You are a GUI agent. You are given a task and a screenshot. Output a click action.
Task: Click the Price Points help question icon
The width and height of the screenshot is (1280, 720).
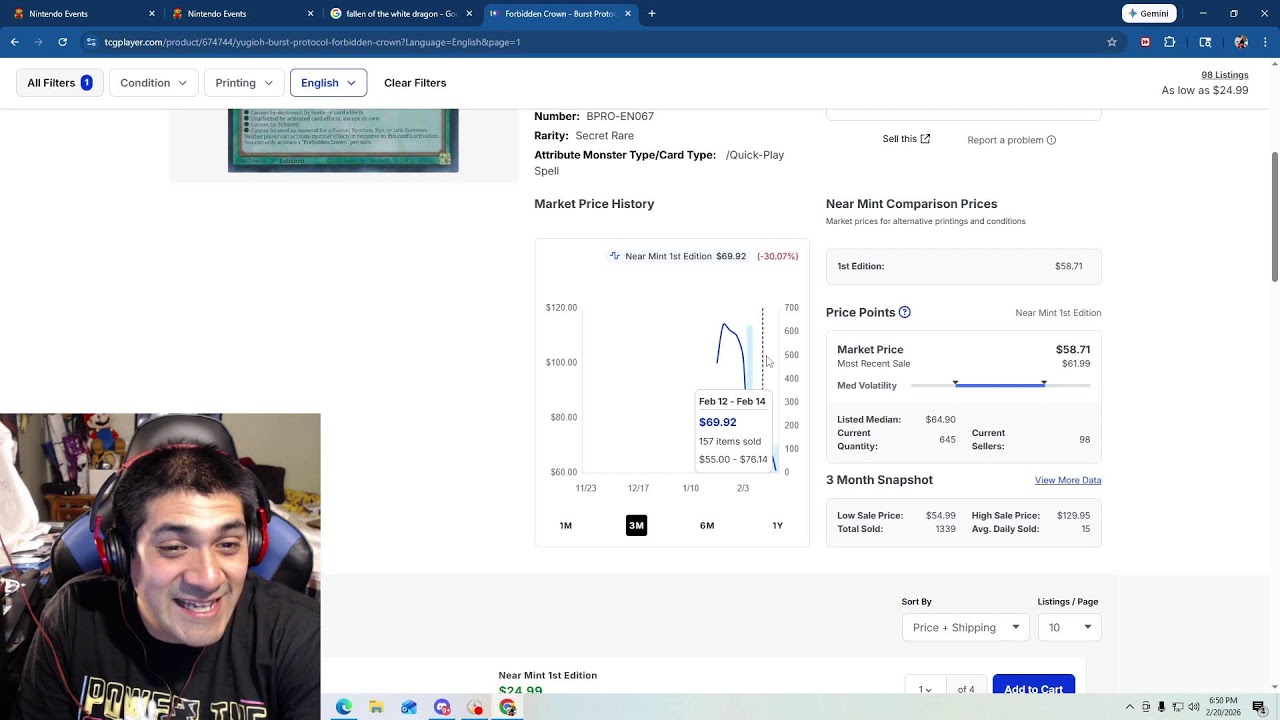904,312
